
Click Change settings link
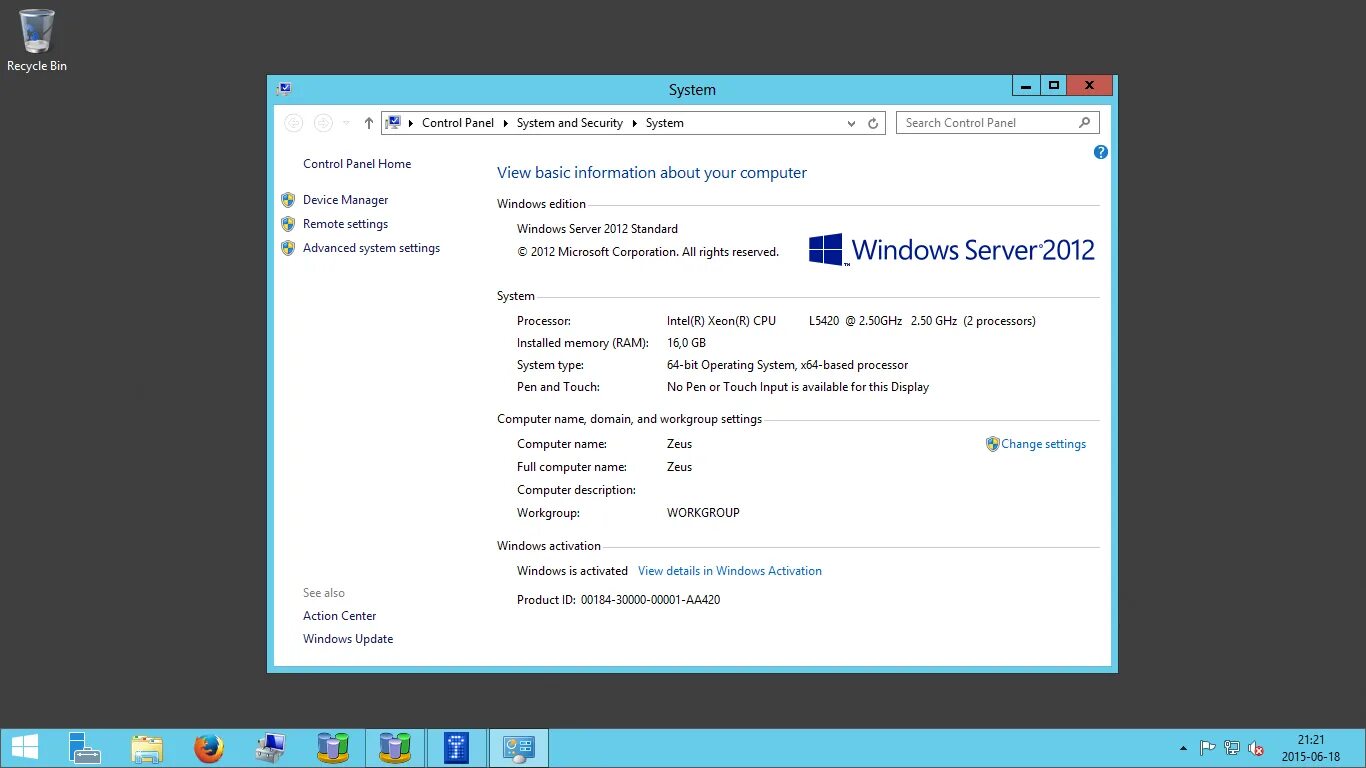(x=1043, y=444)
